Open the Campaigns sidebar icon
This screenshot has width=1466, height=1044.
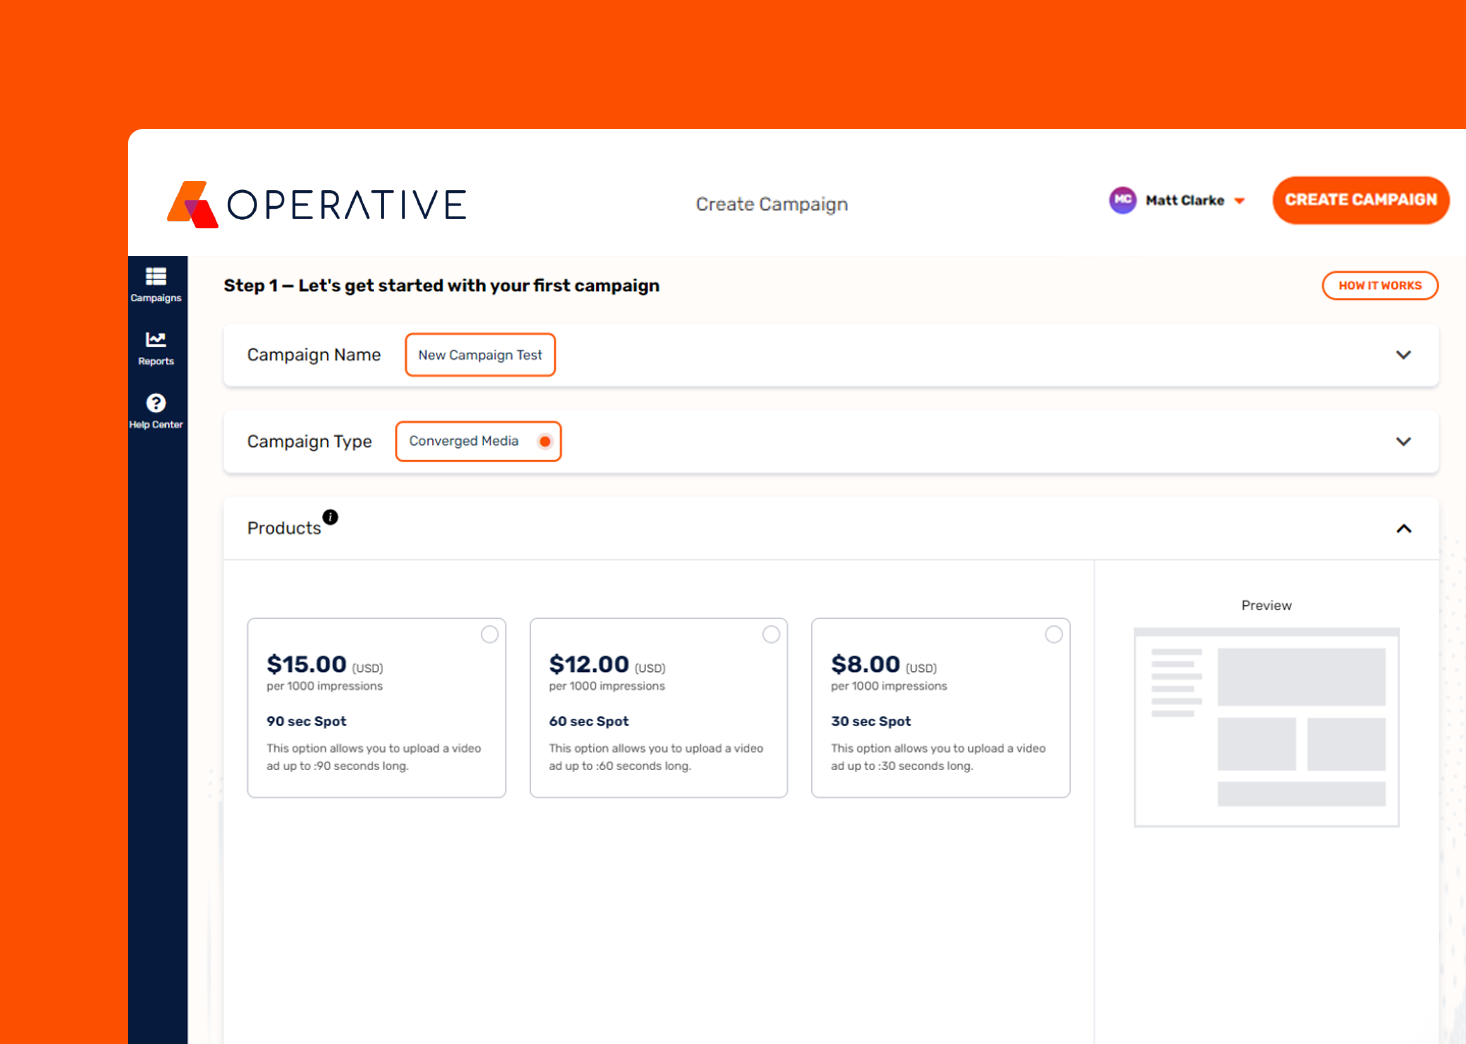coord(156,278)
